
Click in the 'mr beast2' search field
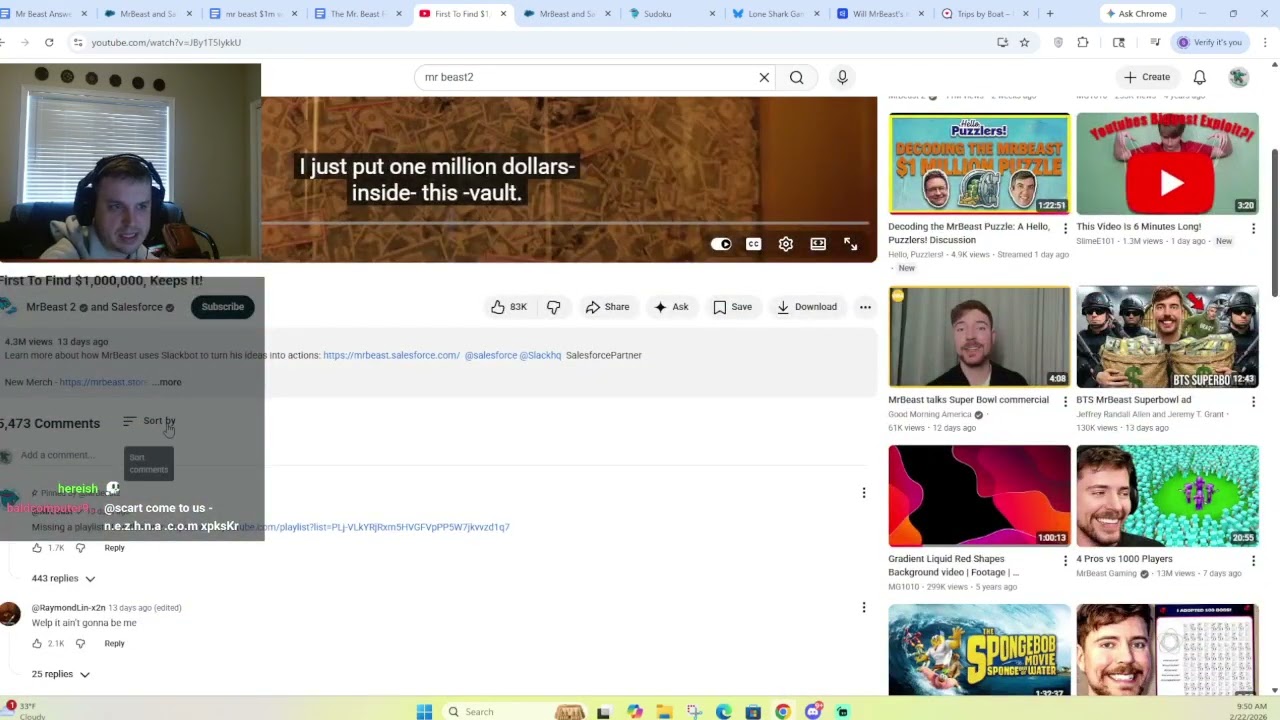coord(585,77)
